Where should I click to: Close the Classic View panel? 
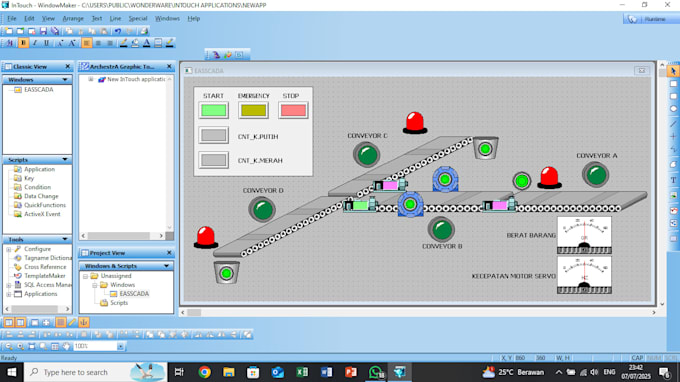pos(68,66)
